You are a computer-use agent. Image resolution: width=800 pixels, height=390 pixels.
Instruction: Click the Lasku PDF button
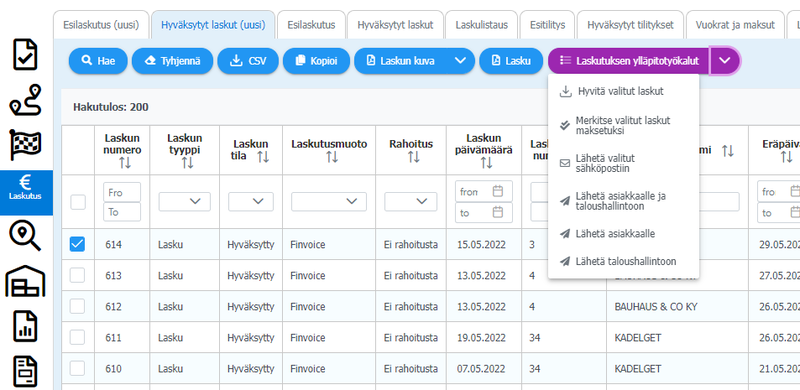click(x=511, y=61)
